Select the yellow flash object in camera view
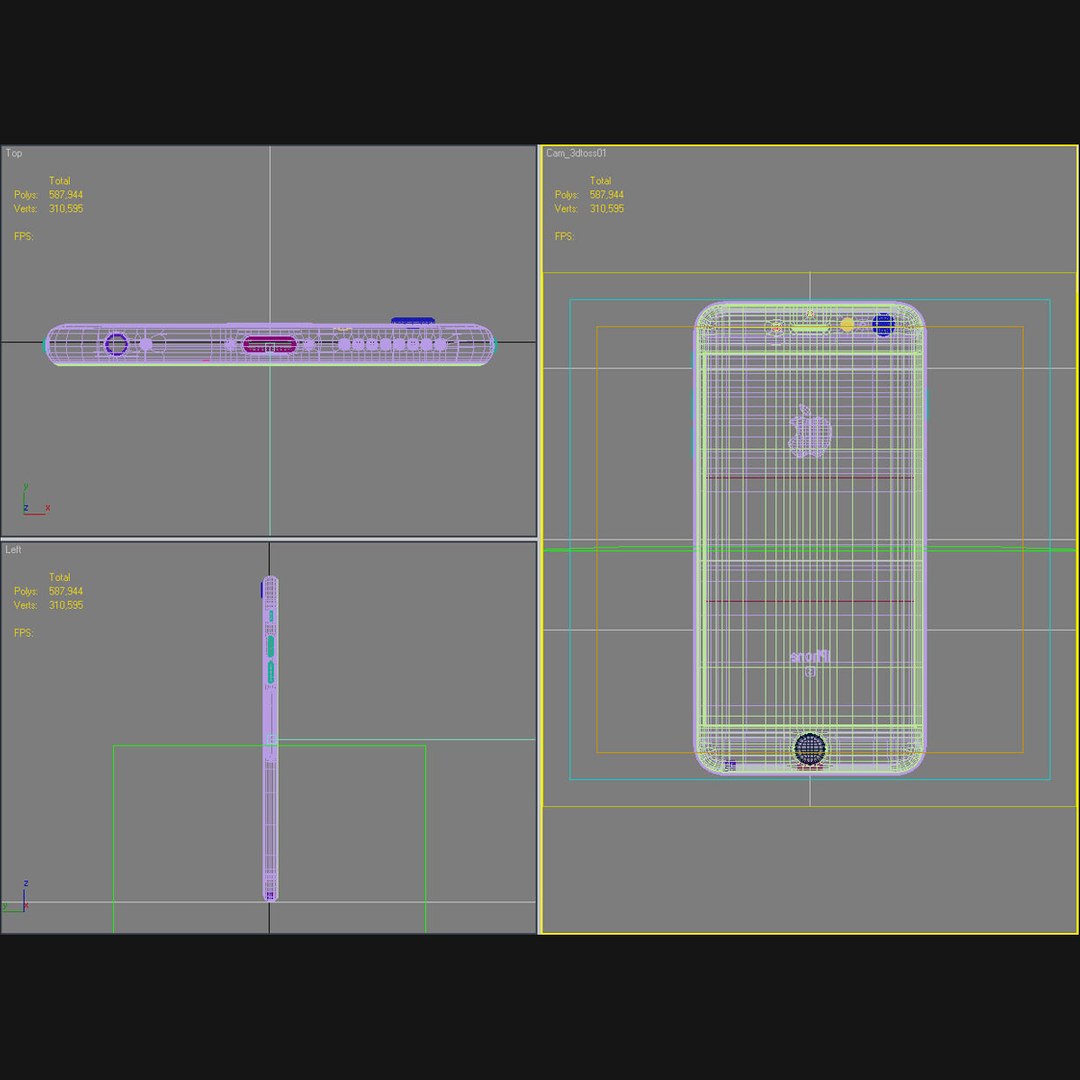Screen dimensions: 1080x1080 (x=847, y=324)
